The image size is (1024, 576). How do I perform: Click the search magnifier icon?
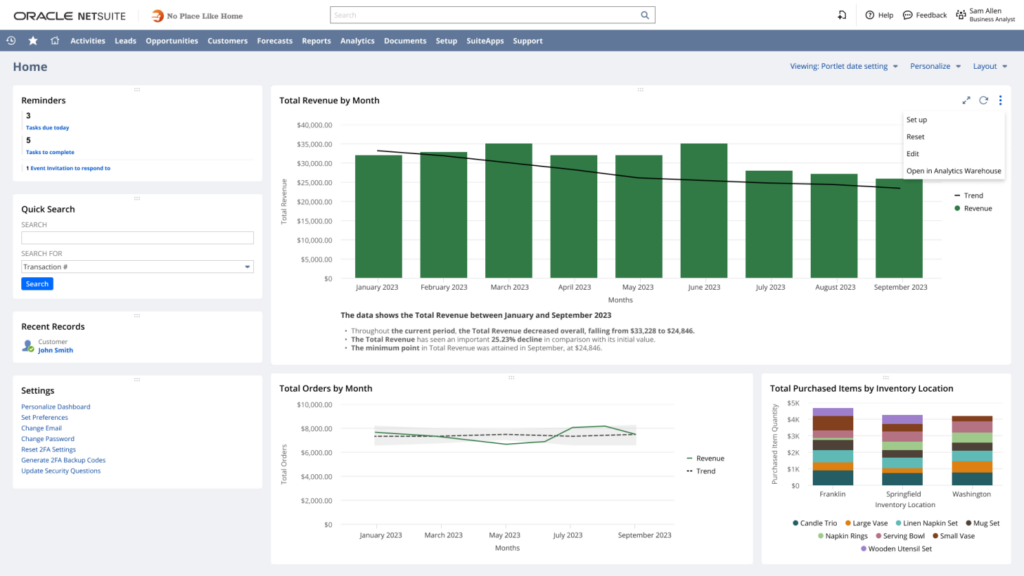[x=645, y=16]
